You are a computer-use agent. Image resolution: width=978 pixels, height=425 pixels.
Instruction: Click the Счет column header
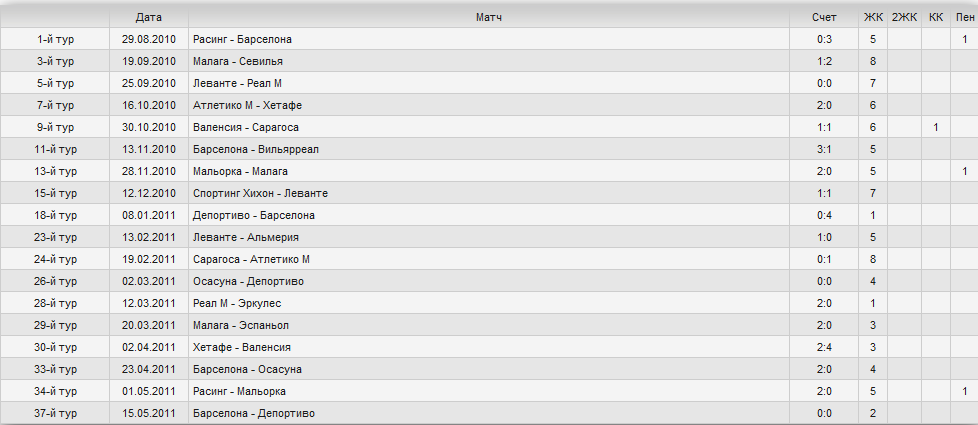point(824,17)
